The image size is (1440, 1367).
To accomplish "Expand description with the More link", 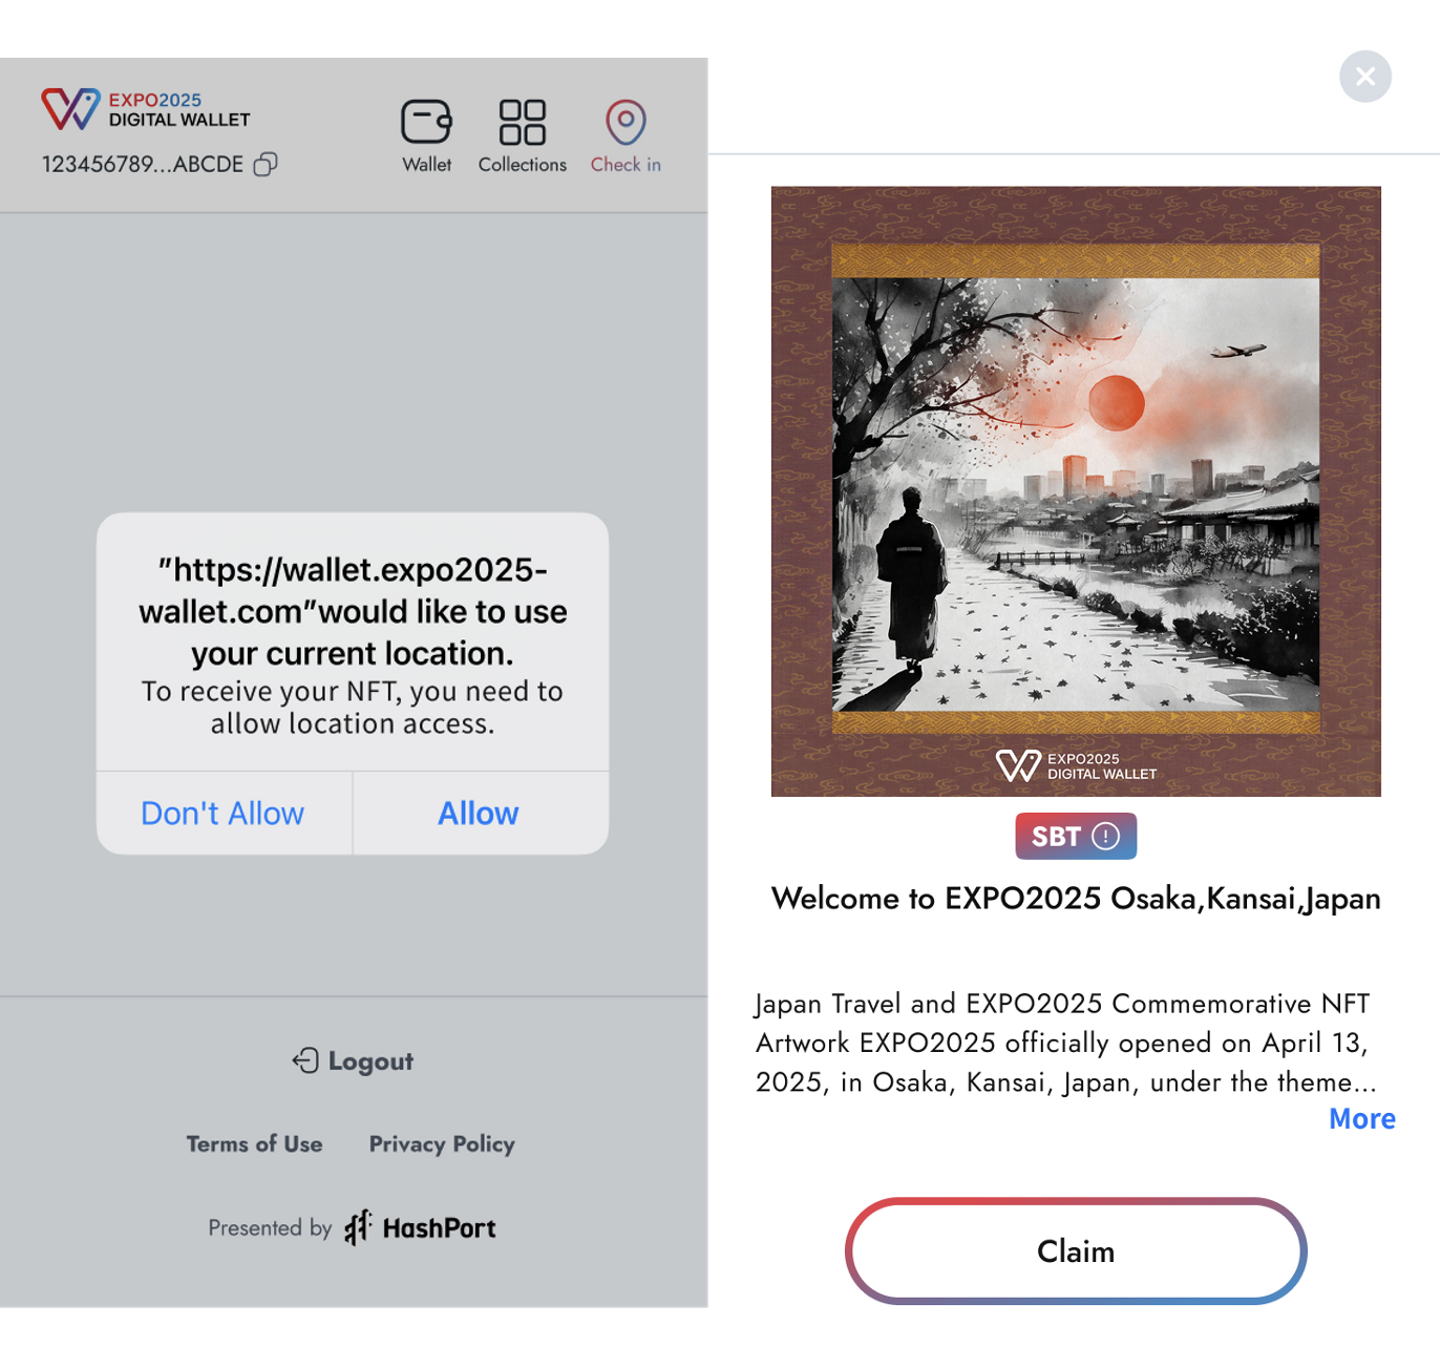I will (x=1362, y=1119).
